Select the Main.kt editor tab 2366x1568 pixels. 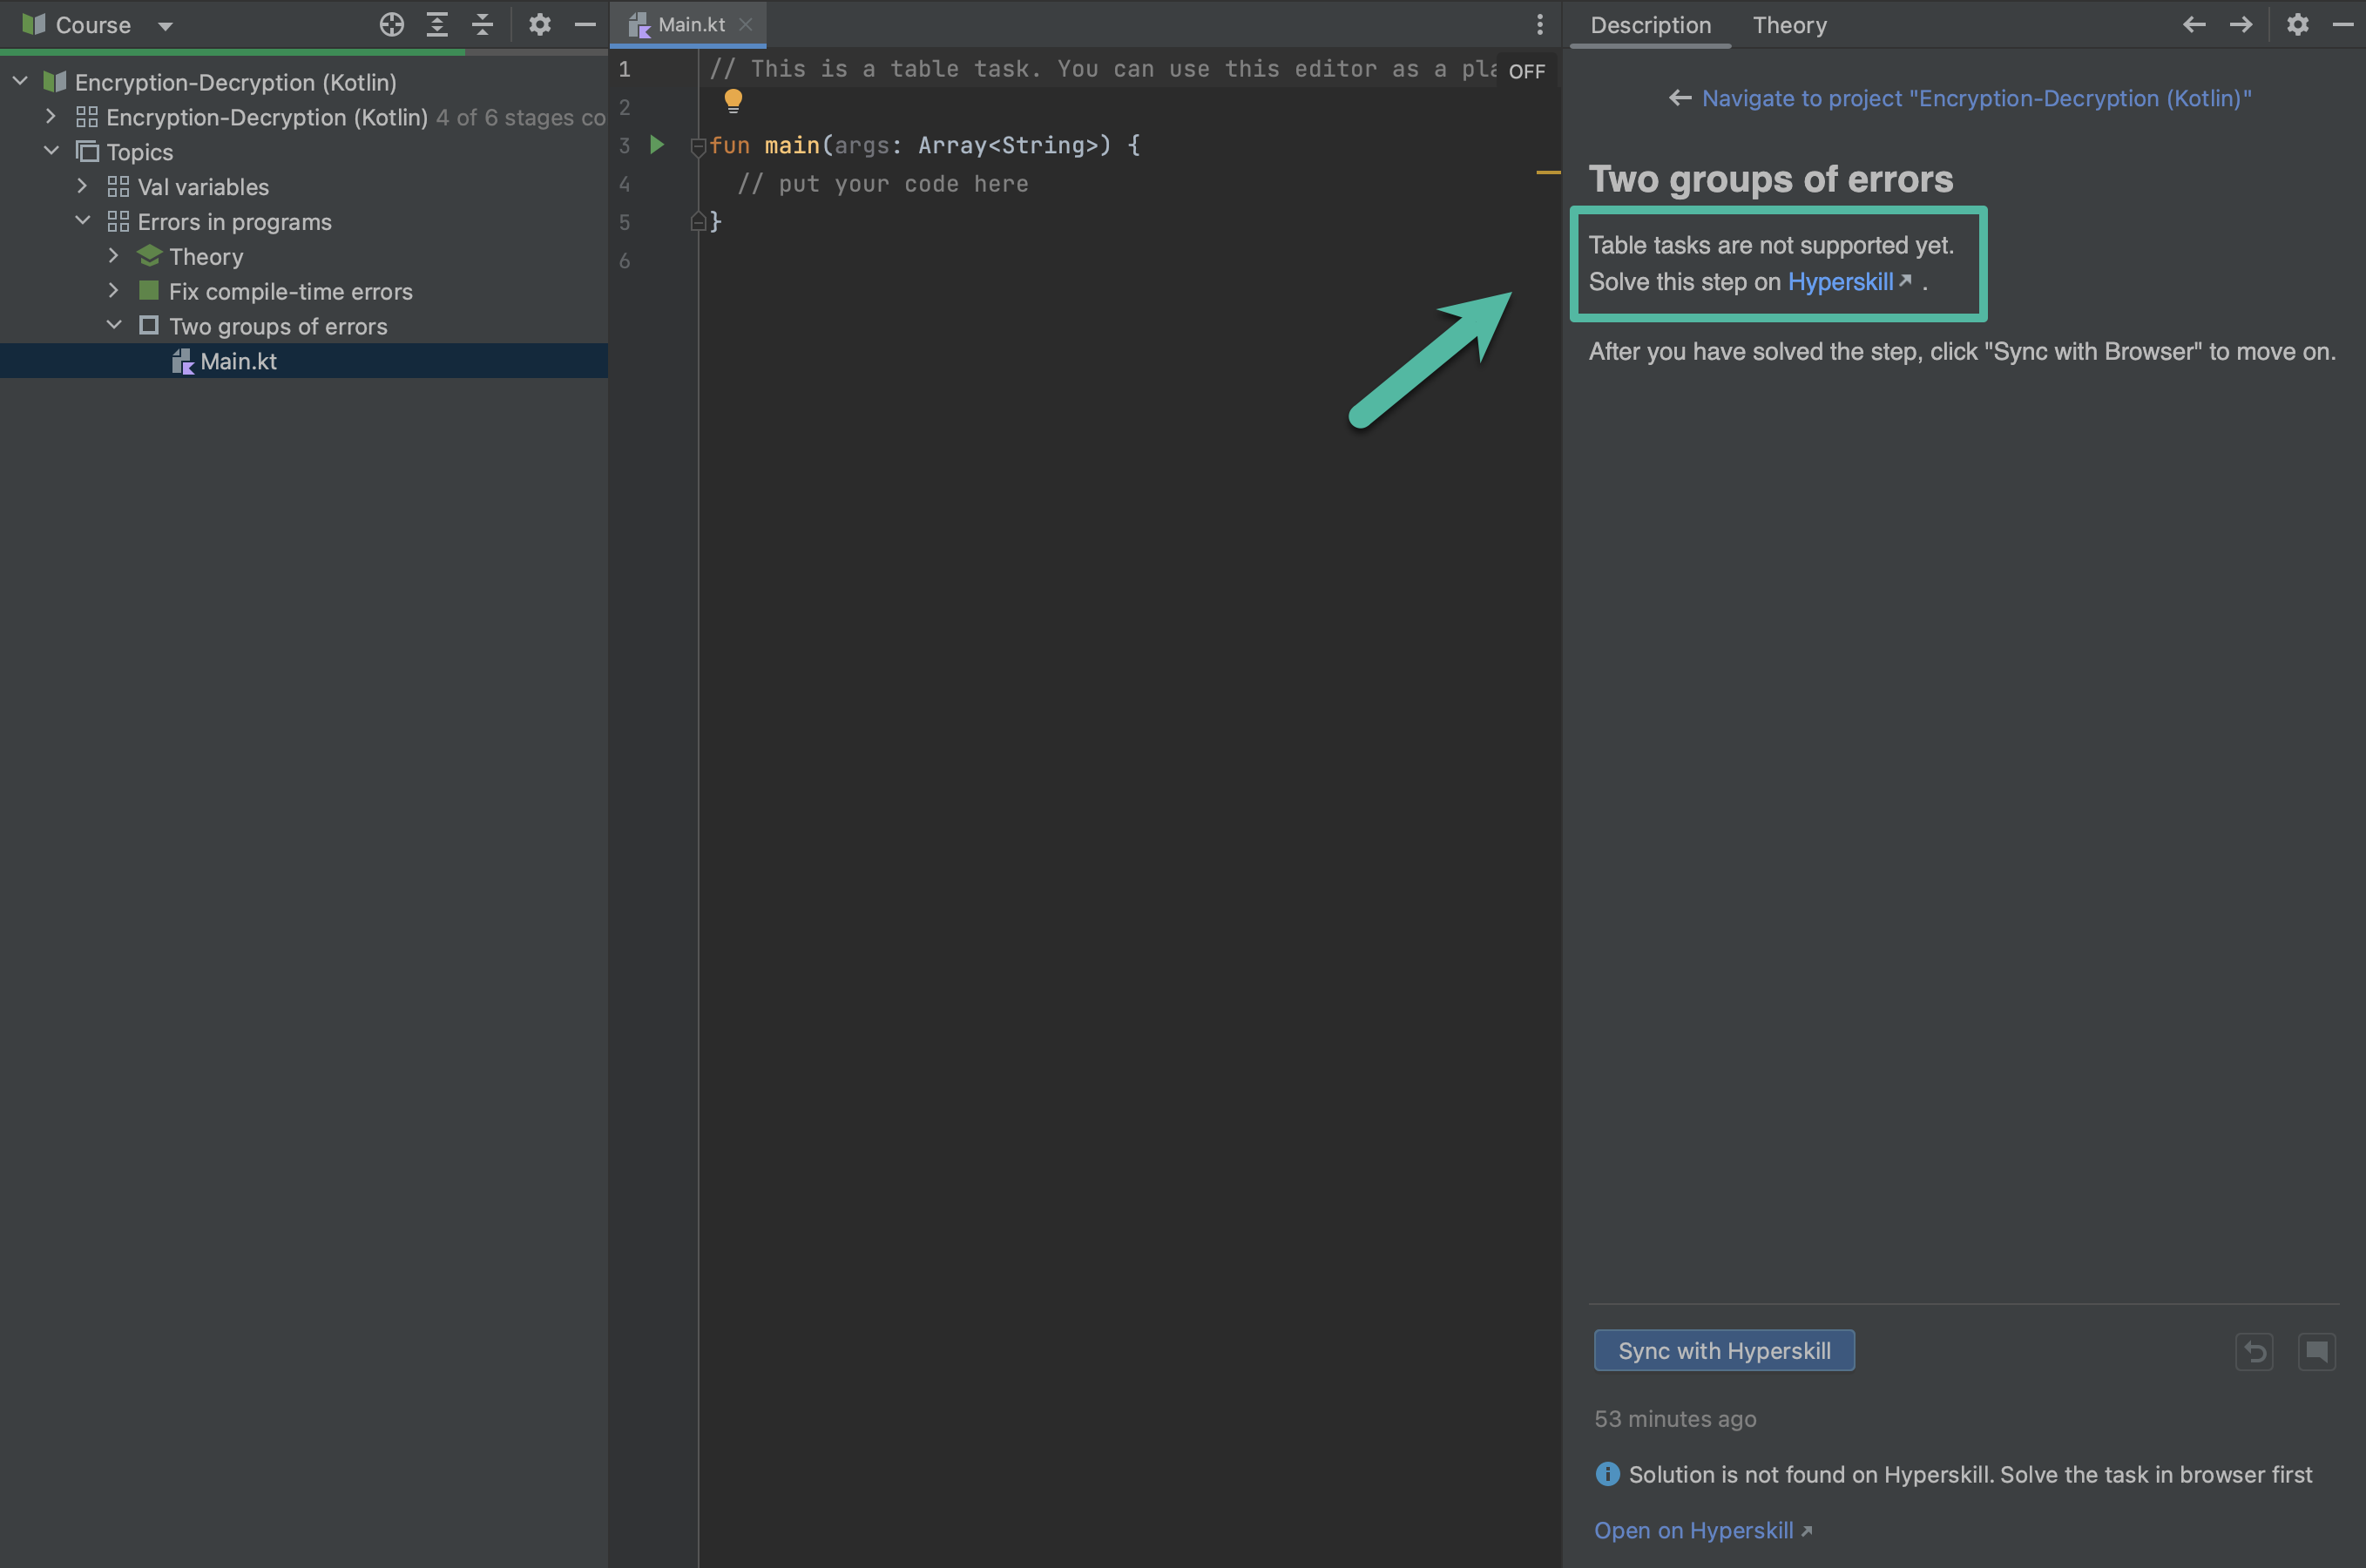pyautogui.click(x=690, y=25)
